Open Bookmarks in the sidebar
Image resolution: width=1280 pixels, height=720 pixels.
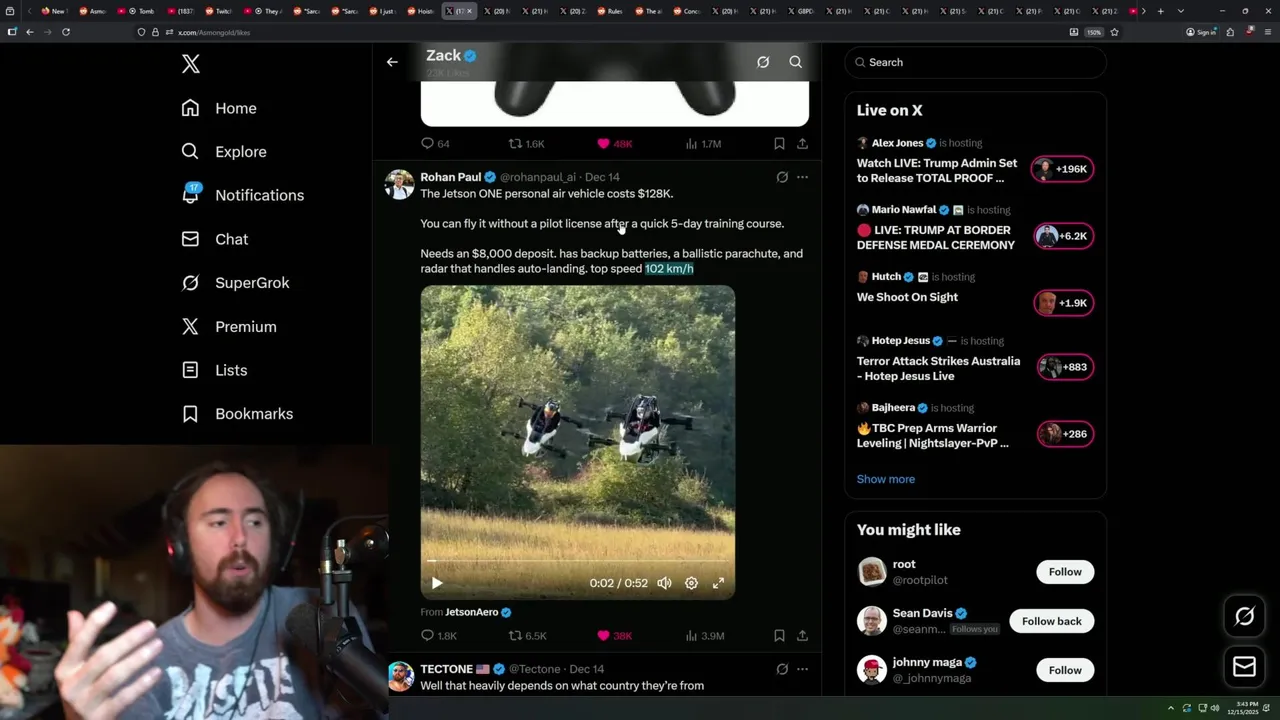tap(237, 414)
